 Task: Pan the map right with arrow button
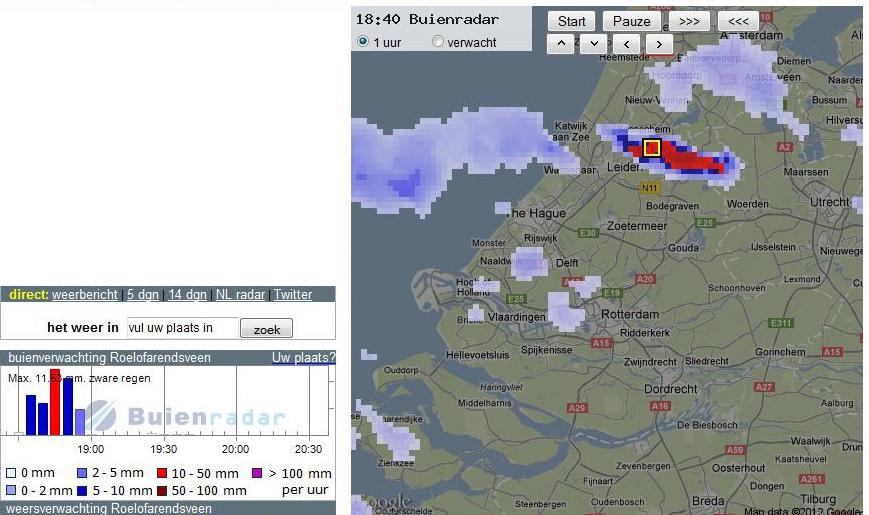(x=659, y=44)
